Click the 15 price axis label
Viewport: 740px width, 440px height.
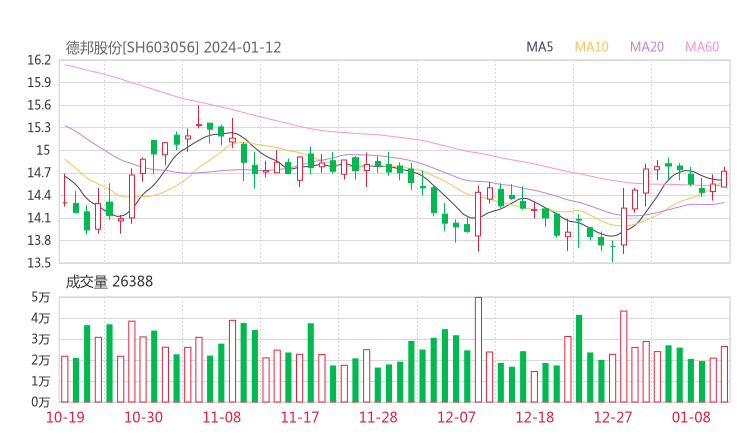coord(43,151)
